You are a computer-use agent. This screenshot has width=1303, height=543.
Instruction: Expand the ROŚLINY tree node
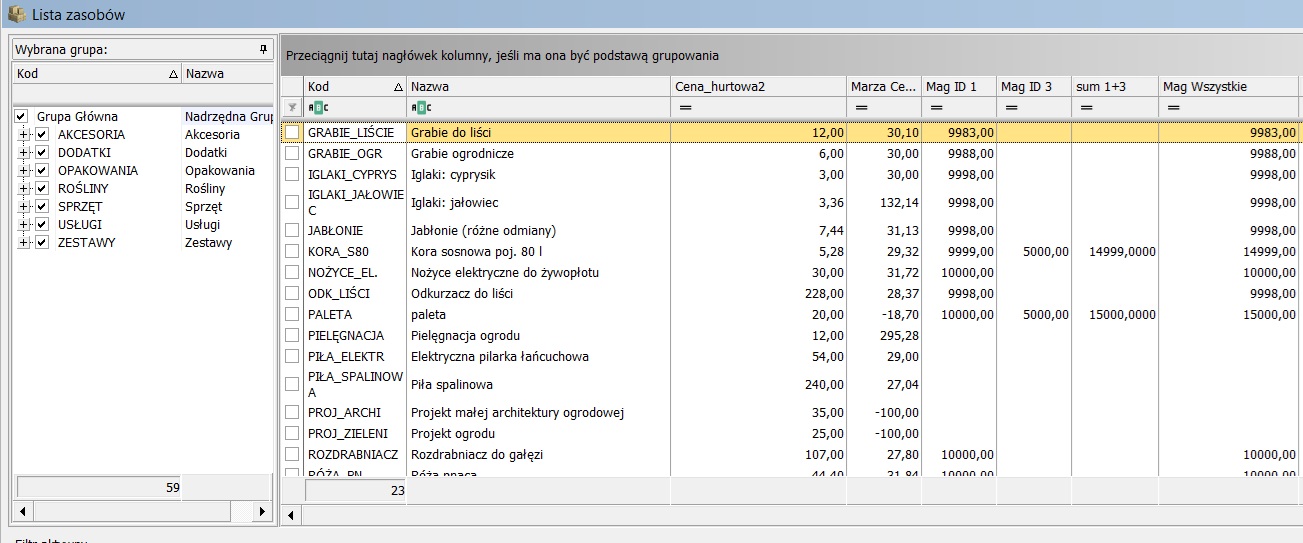pyautogui.click(x=25, y=189)
